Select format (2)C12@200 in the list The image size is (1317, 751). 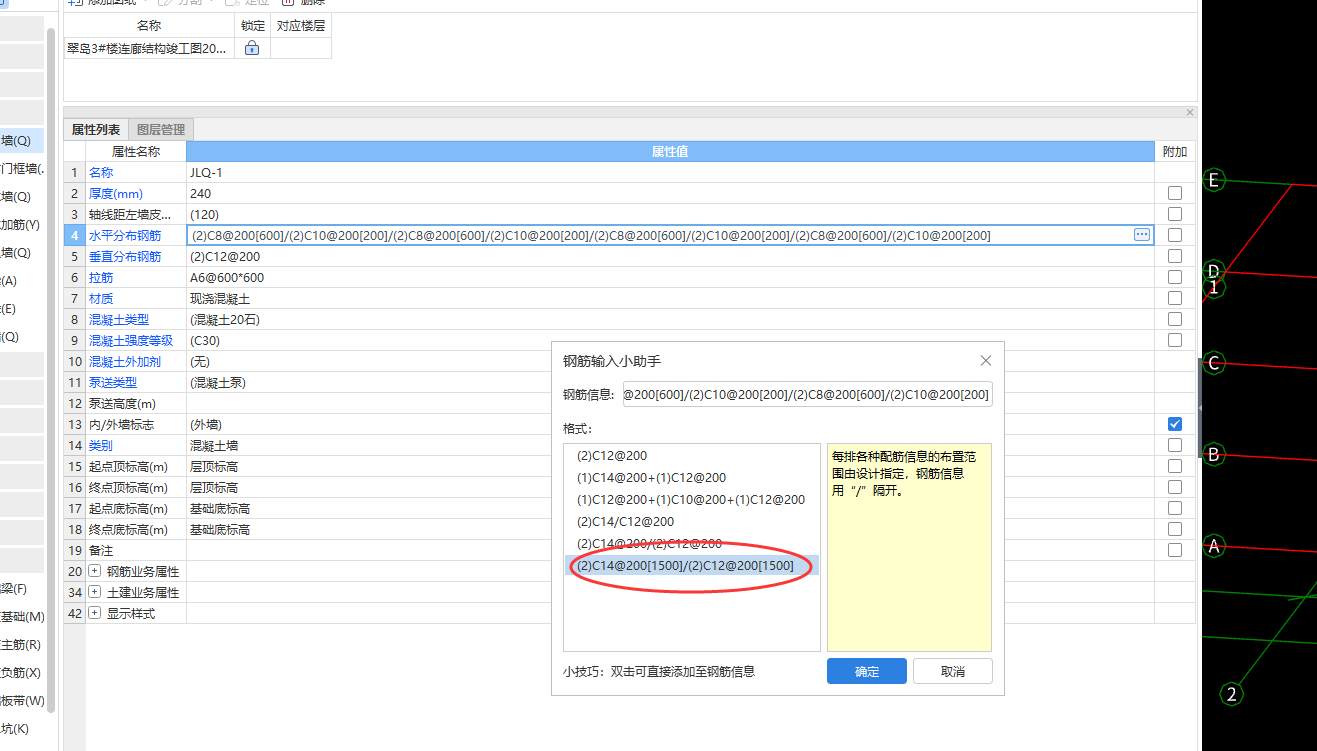(691, 456)
